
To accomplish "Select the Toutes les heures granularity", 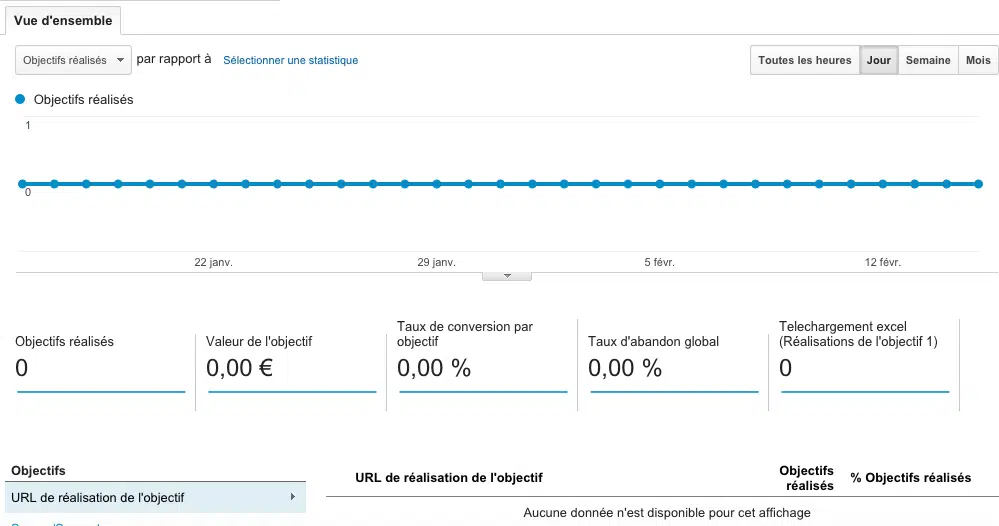I will 804,60.
